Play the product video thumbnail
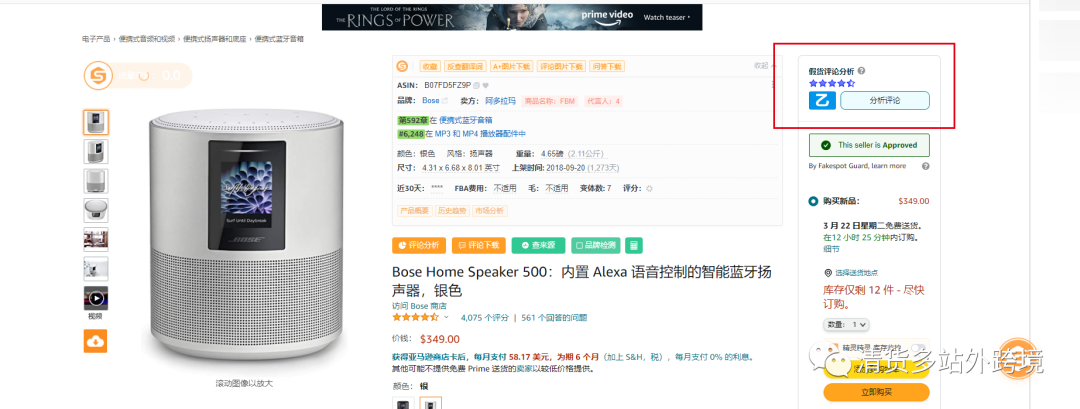Image resolution: width=1080 pixels, height=409 pixels. tap(96, 298)
